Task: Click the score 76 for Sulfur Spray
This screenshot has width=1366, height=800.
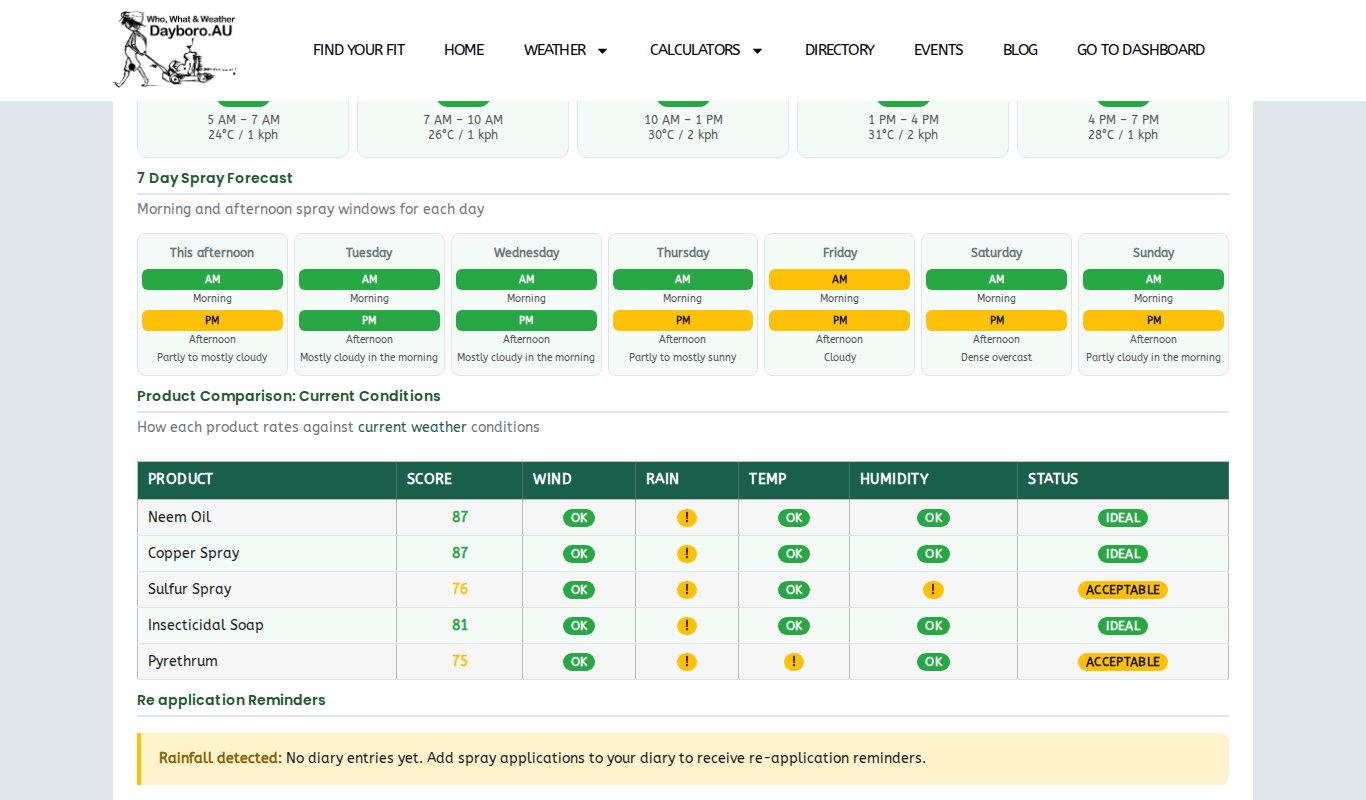Action: (460, 589)
